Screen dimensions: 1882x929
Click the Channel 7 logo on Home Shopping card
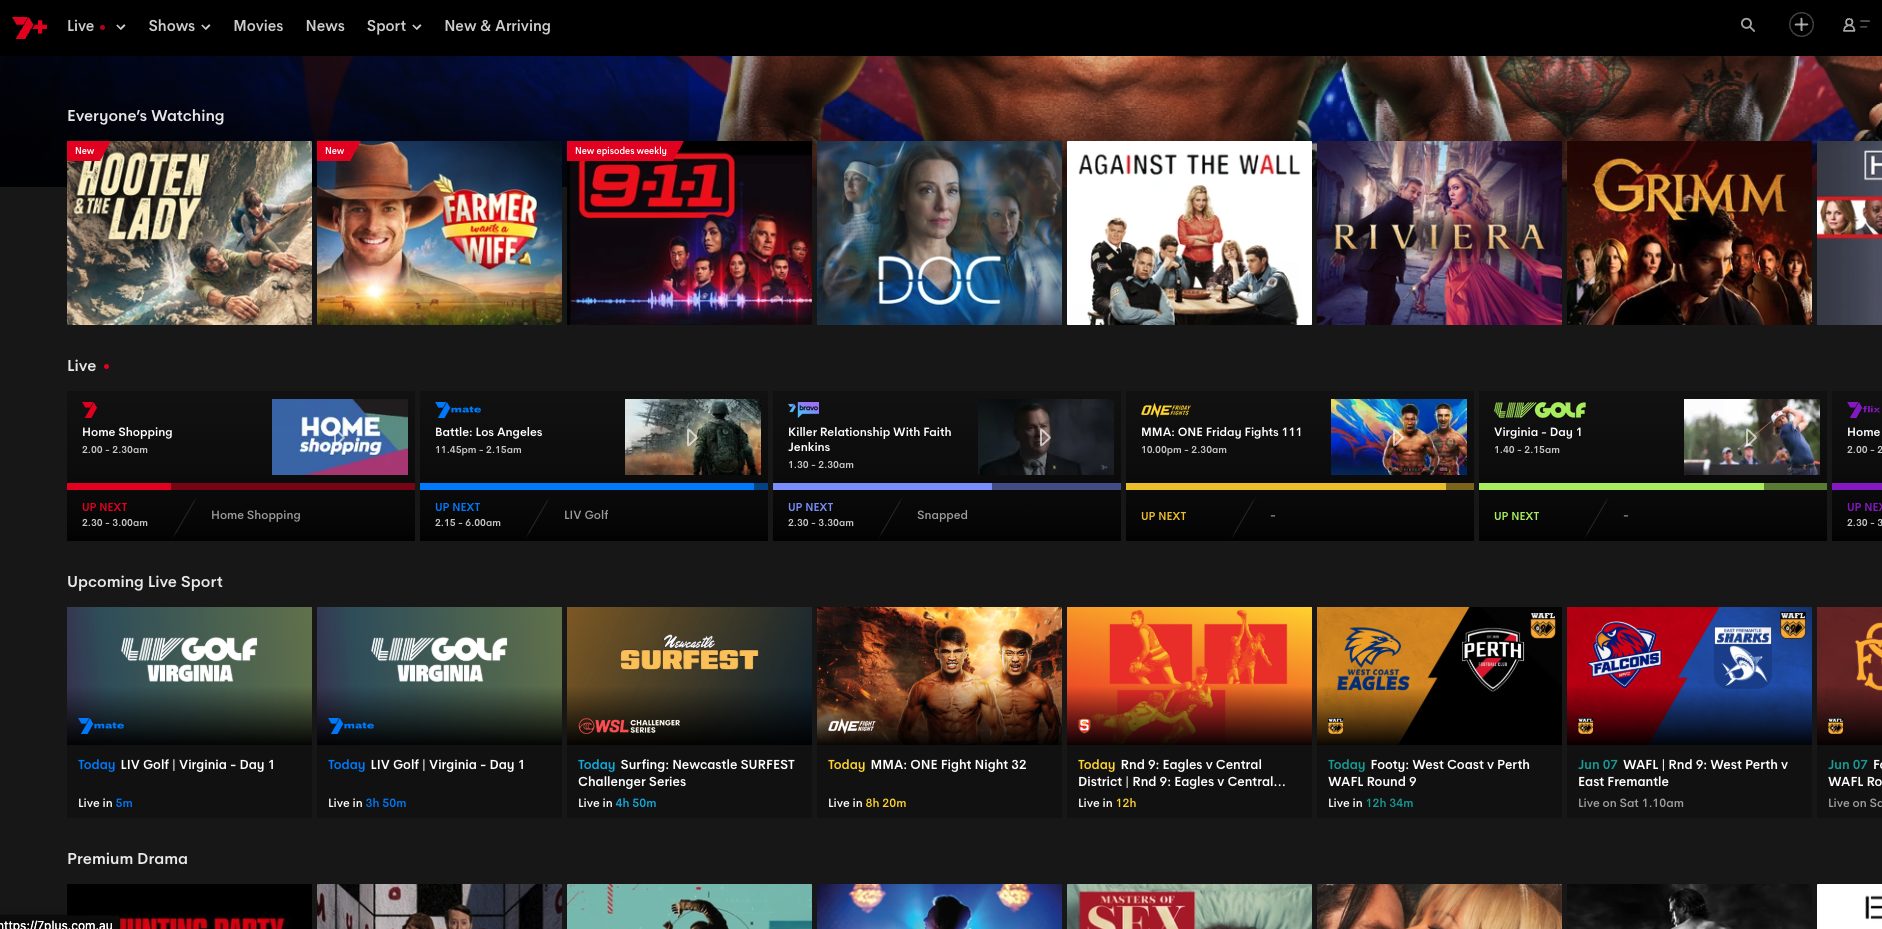90,410
